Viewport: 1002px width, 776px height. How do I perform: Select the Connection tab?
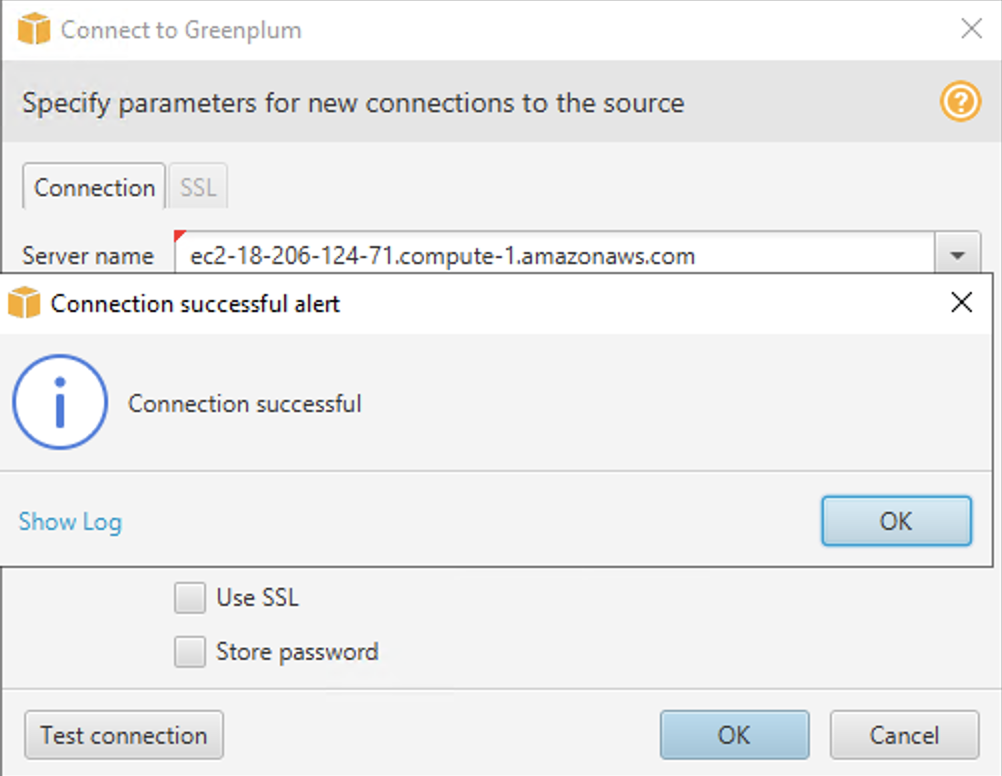click(x=93, y=187)
